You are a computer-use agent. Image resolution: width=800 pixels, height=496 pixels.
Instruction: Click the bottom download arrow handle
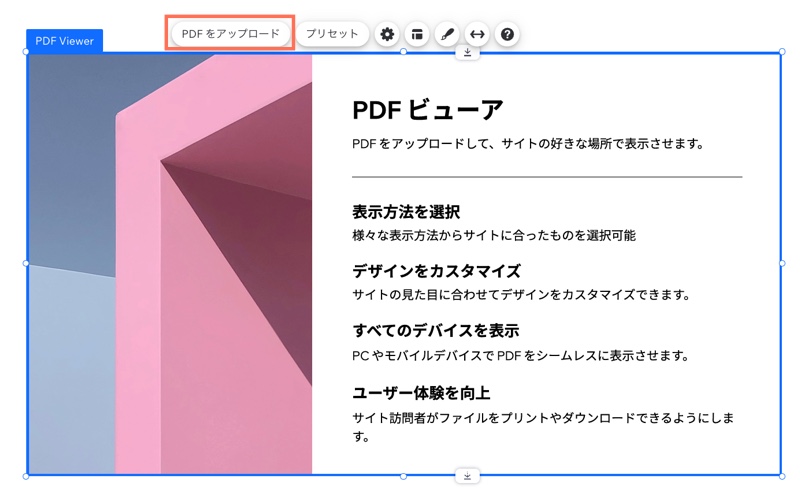point(467,476)
